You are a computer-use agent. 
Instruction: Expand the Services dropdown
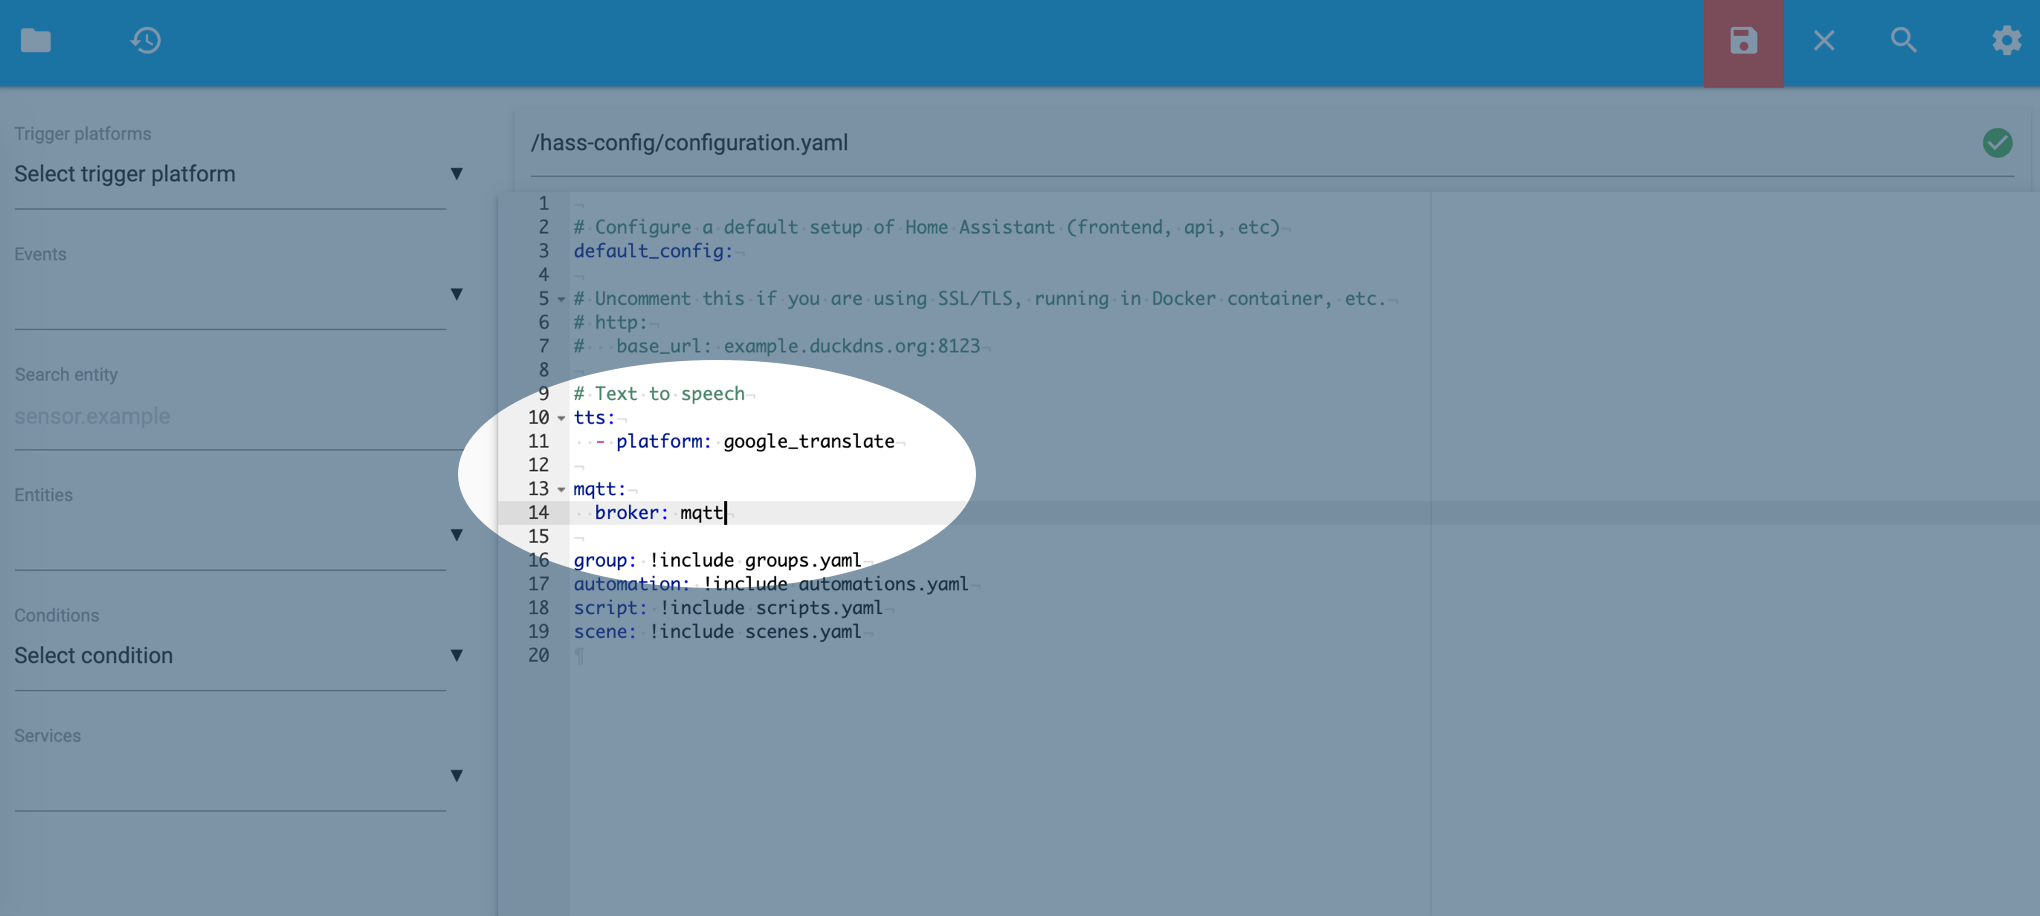(456, 775)
